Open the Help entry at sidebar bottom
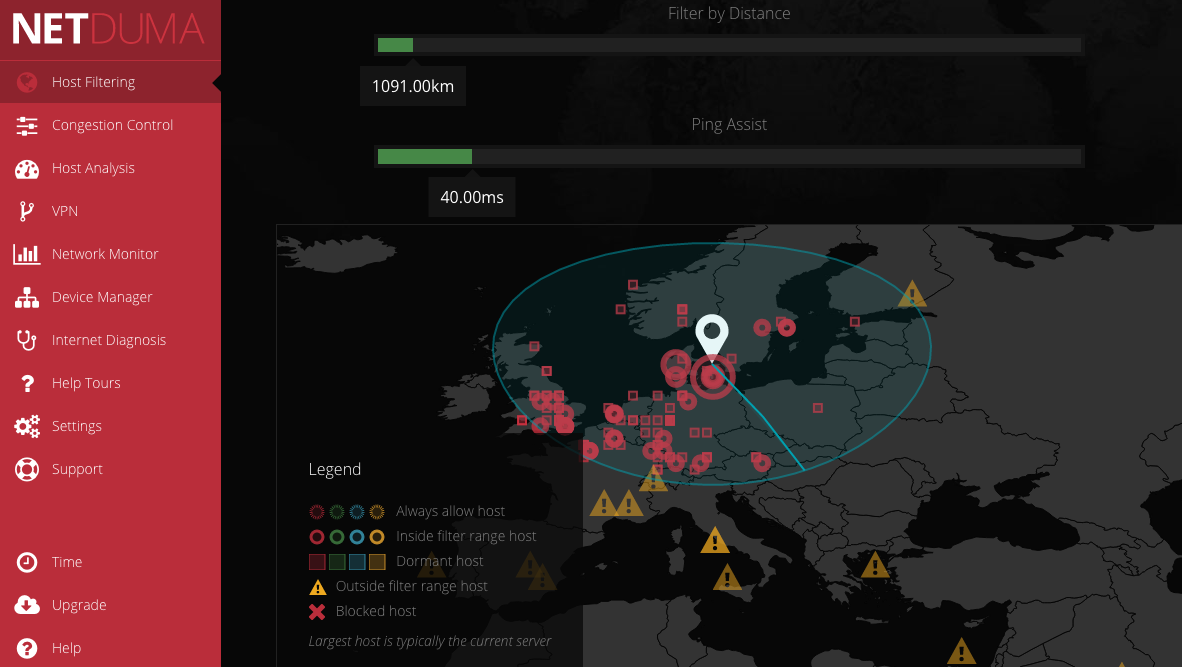Screen dimensions: 1182x667 point(66,648)
